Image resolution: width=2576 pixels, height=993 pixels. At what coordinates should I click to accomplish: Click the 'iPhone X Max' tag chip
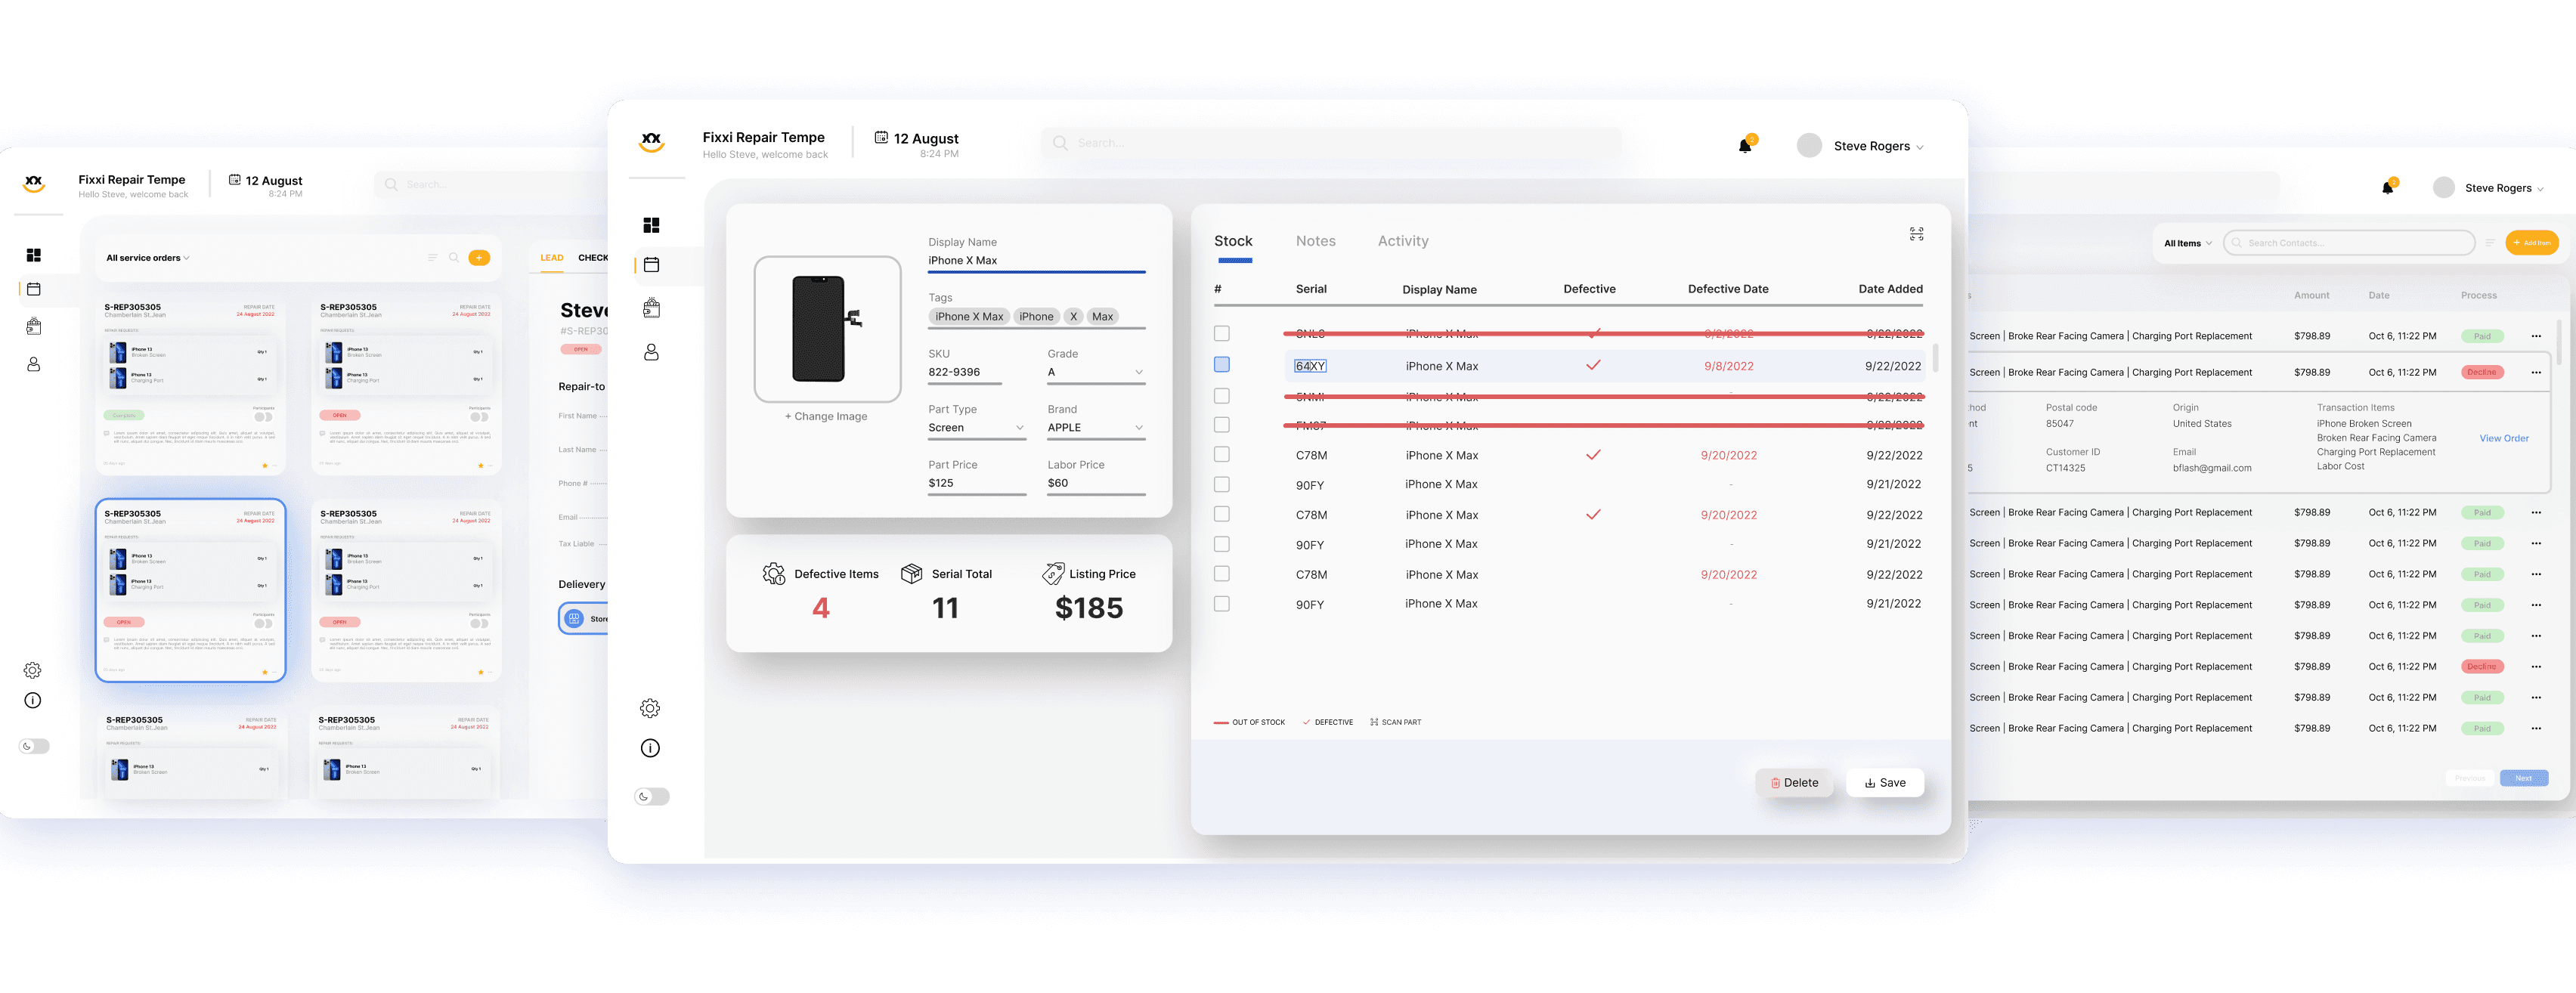pyautogui.click(x=968, y=317)
